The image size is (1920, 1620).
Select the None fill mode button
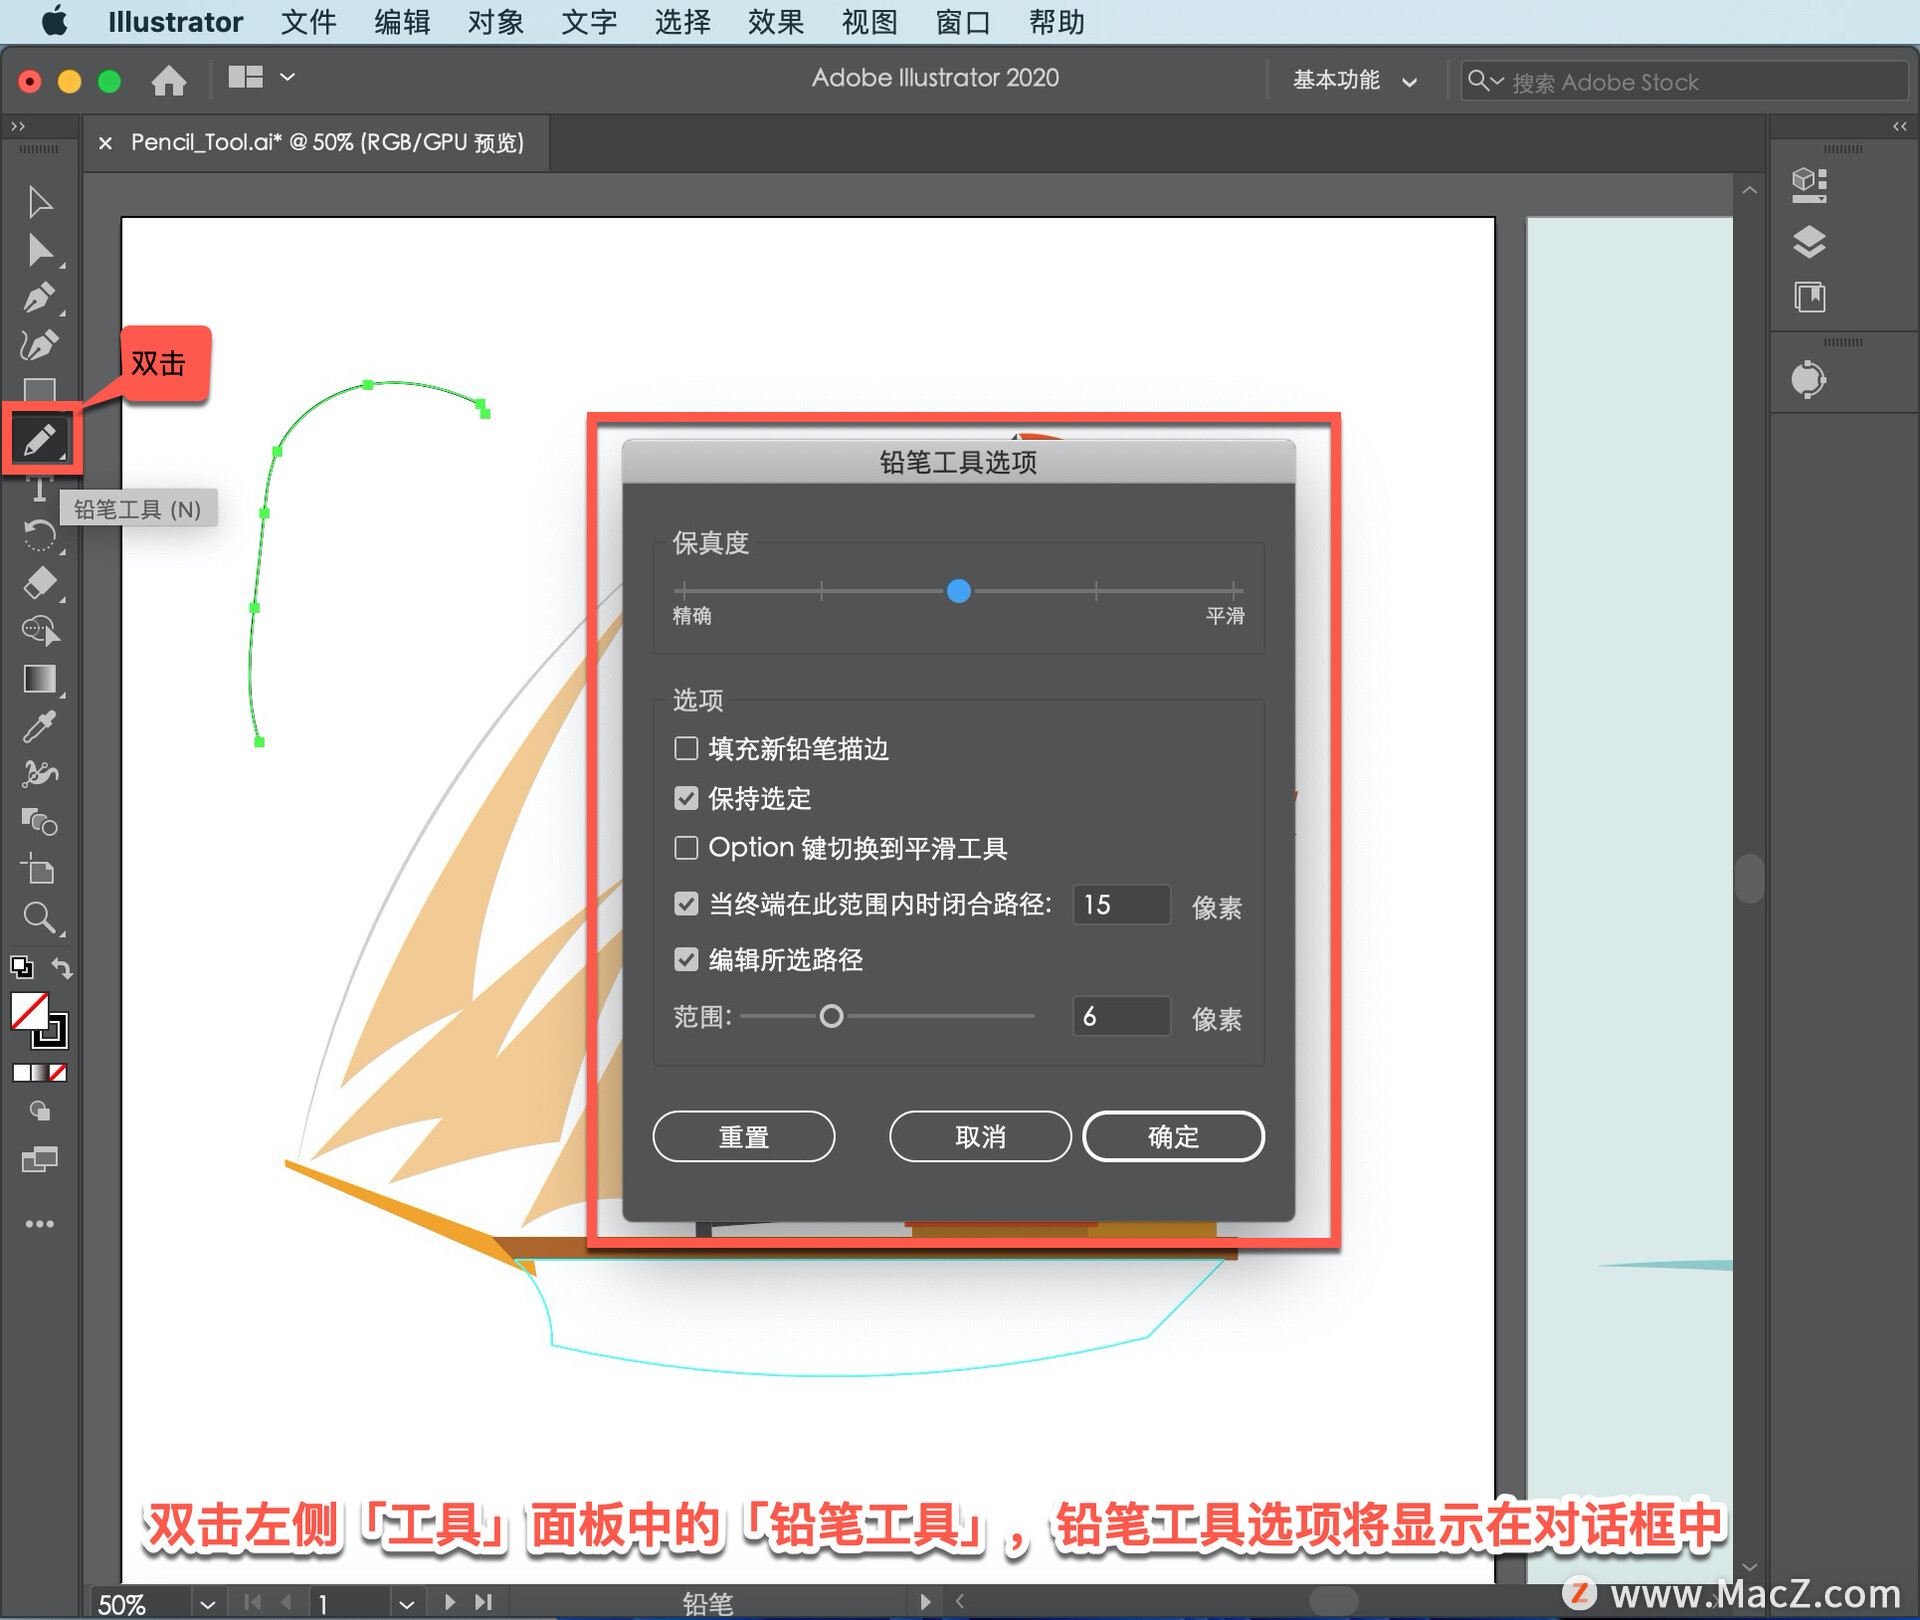click(58, 1073)
